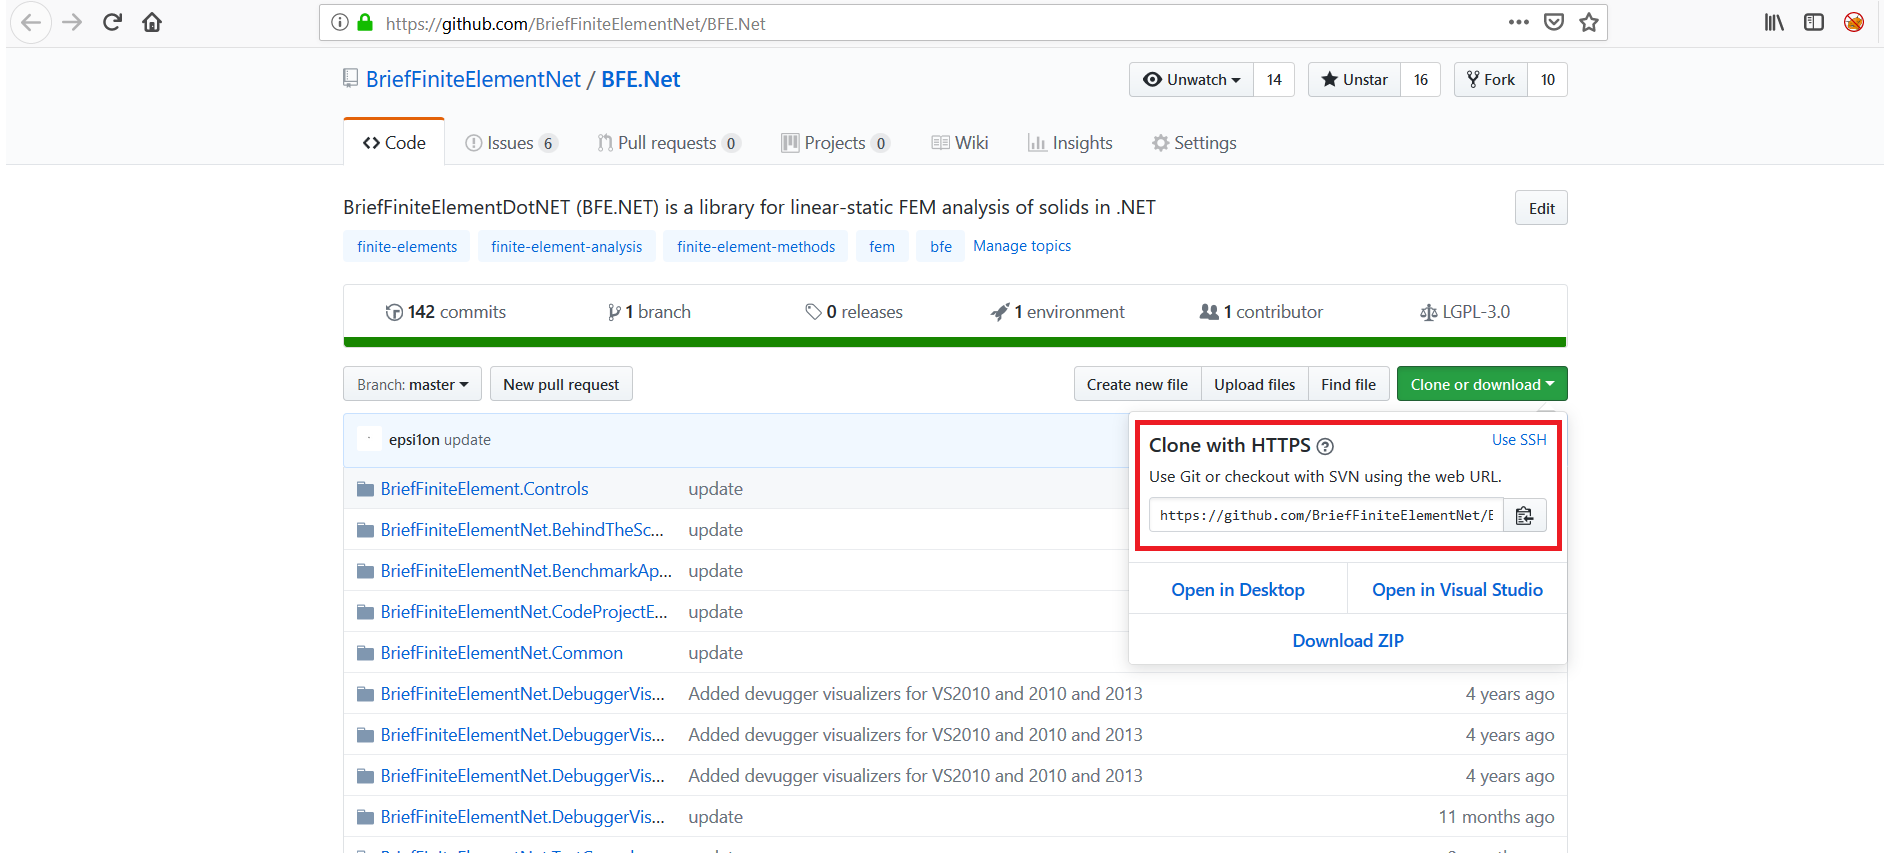
Task: Open the BFE.Net repository name link
Action: point(640,80)
